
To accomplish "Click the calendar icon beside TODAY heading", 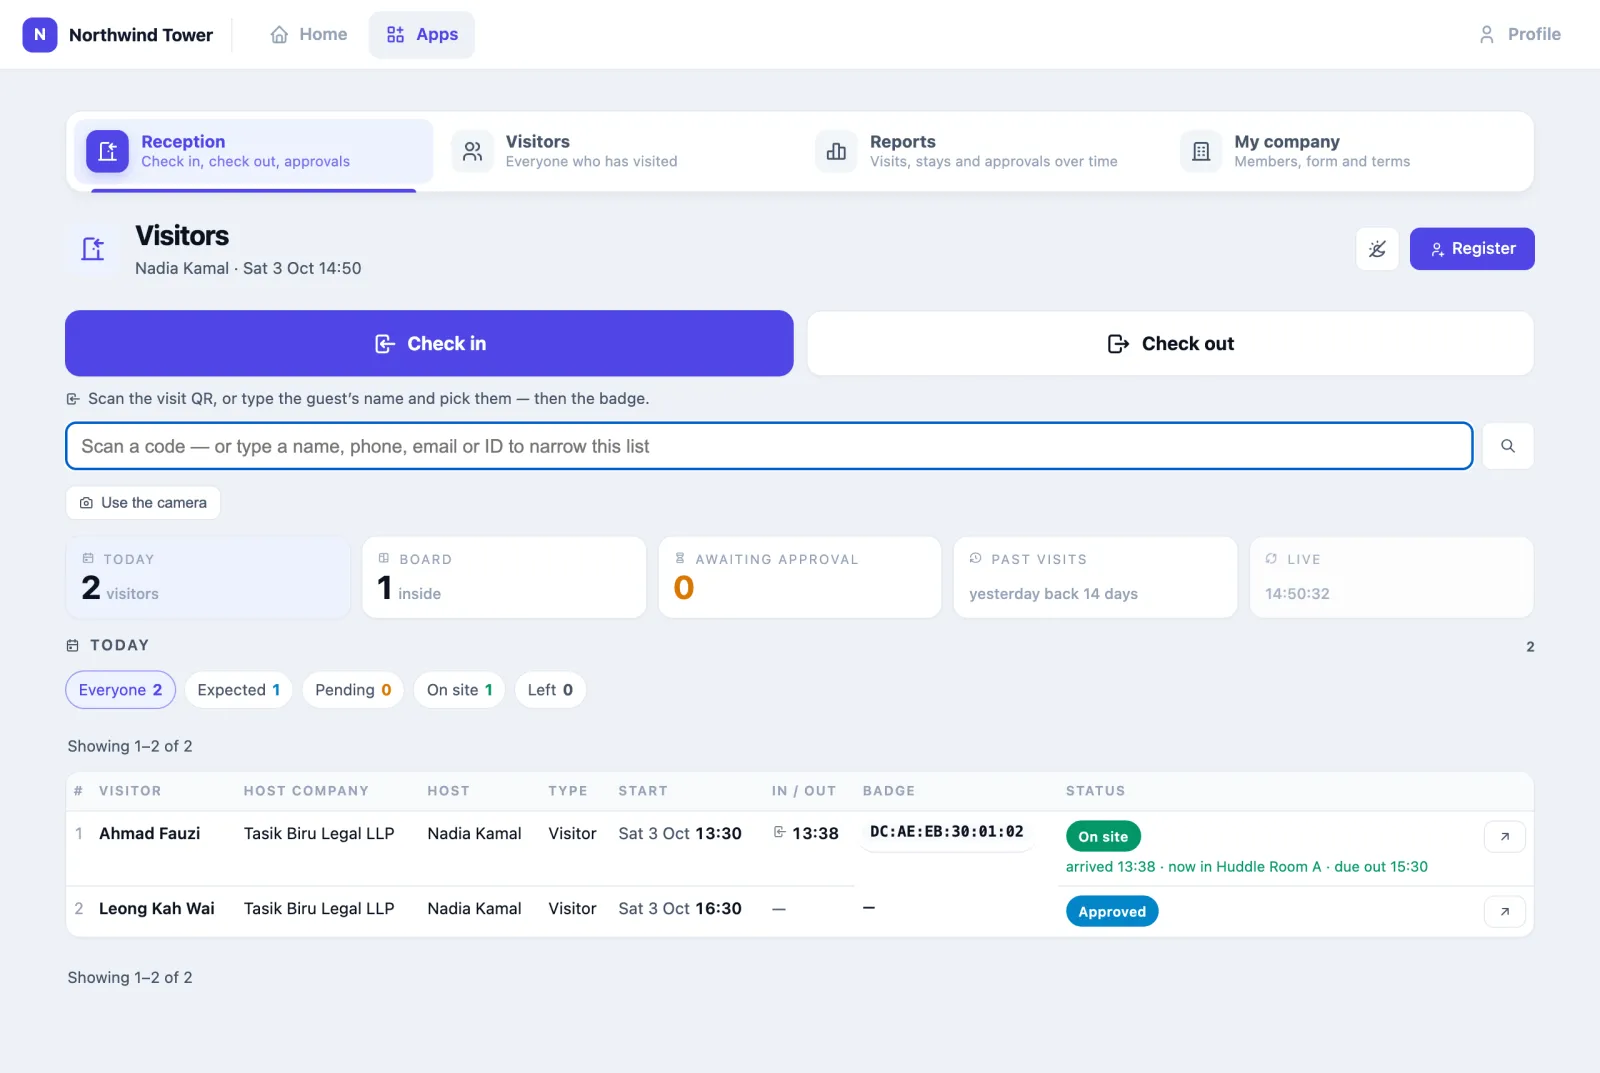I will pos(73,646).
